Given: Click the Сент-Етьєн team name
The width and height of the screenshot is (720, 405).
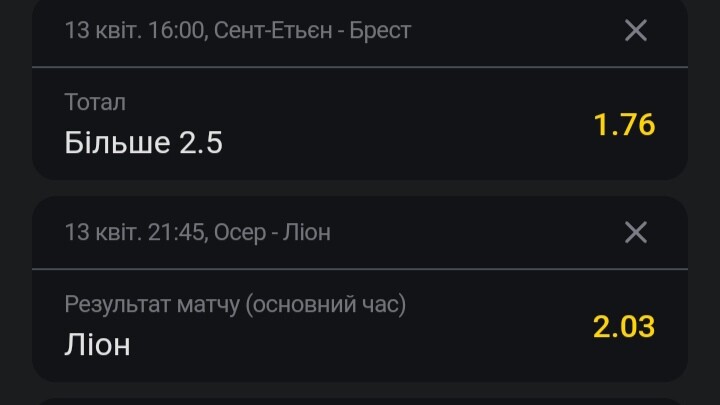Looking at the screenshot, I should (273, 30).
